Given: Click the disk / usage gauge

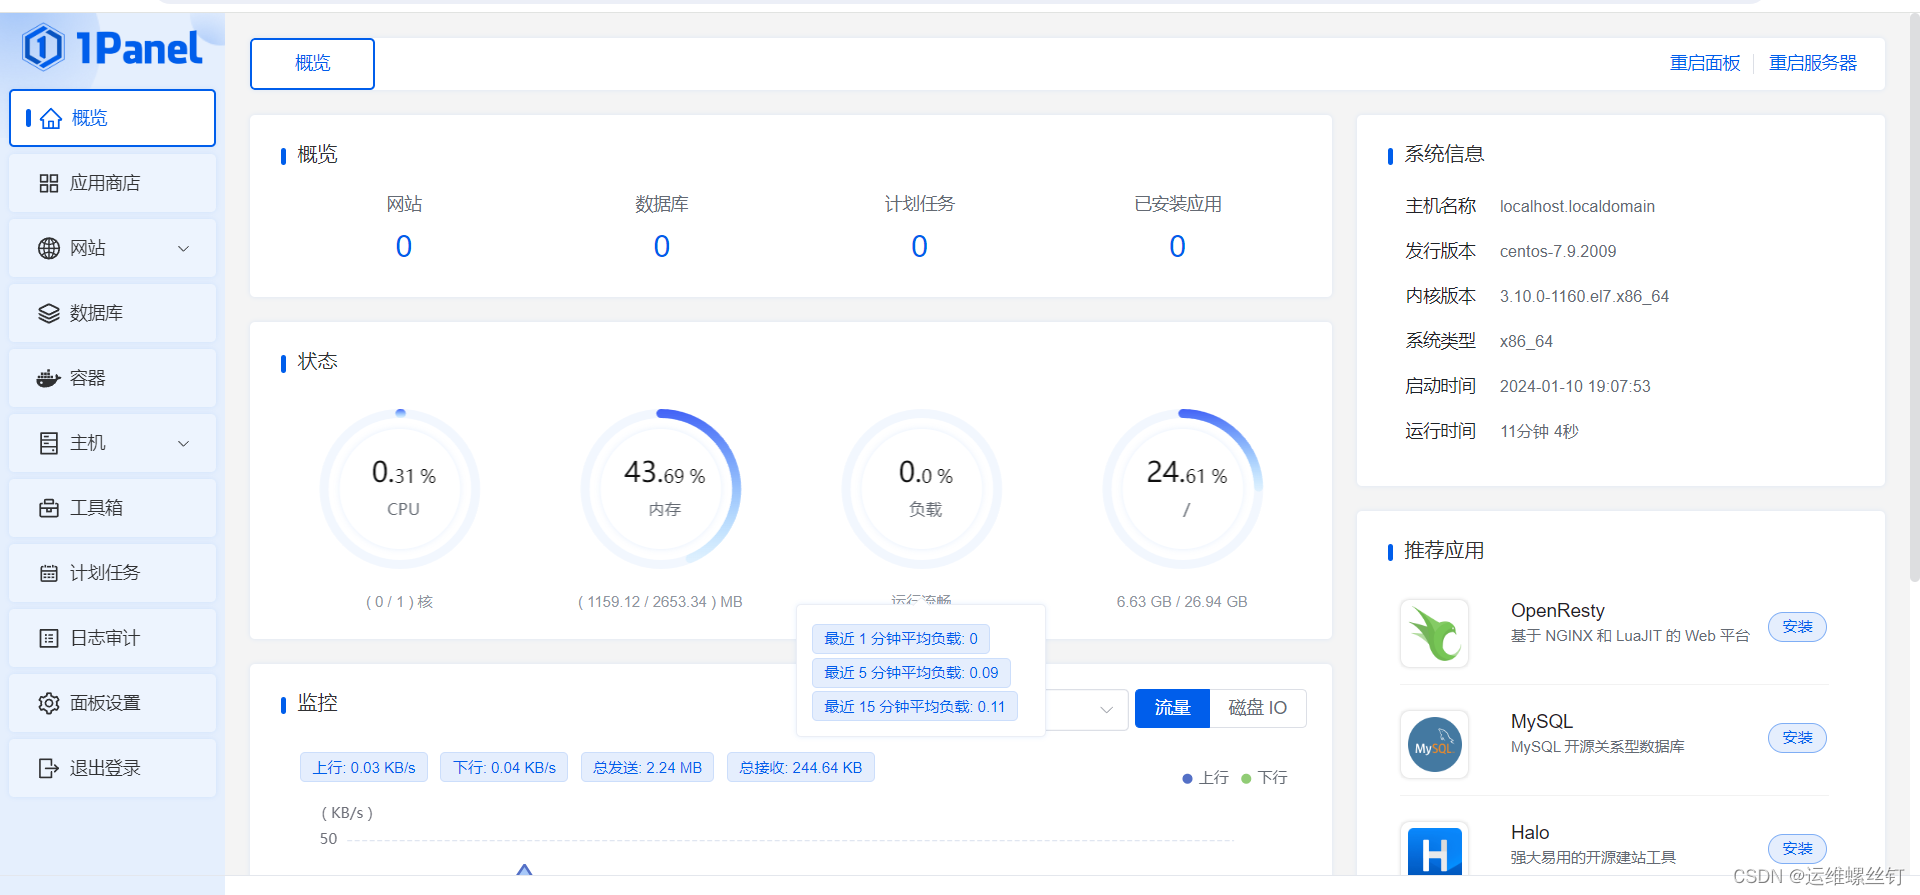Looking at the screenshot, I should [1184, 489].
